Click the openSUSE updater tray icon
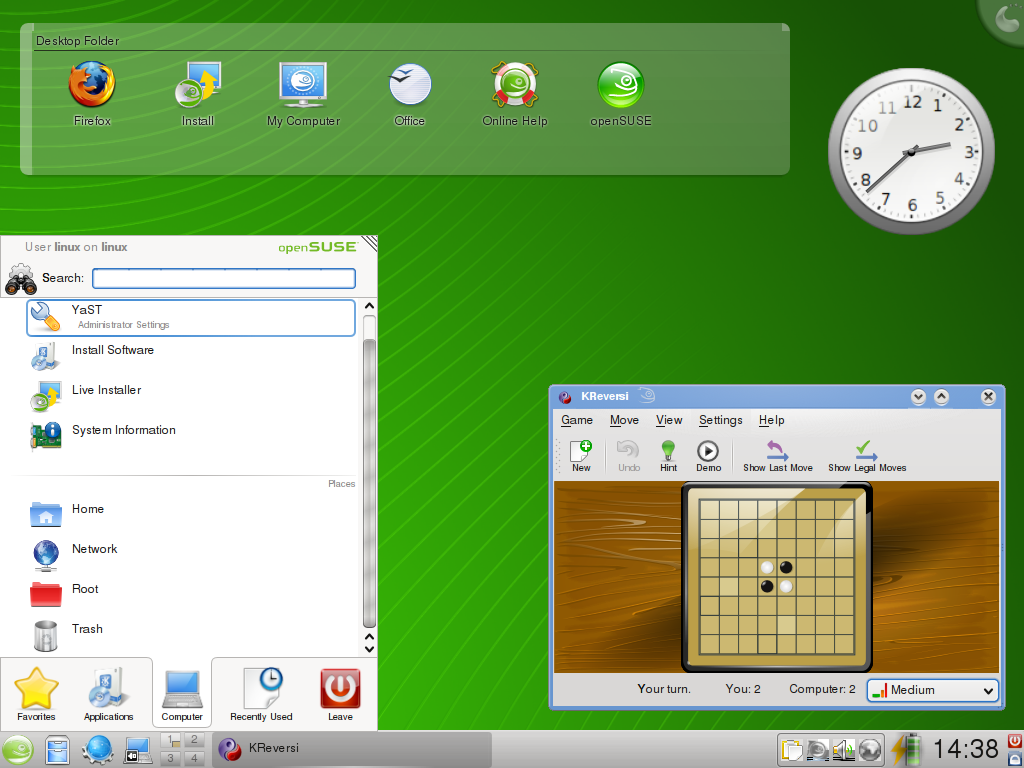The width and height of the screenshot is (1024, 768). click(818, 750)
